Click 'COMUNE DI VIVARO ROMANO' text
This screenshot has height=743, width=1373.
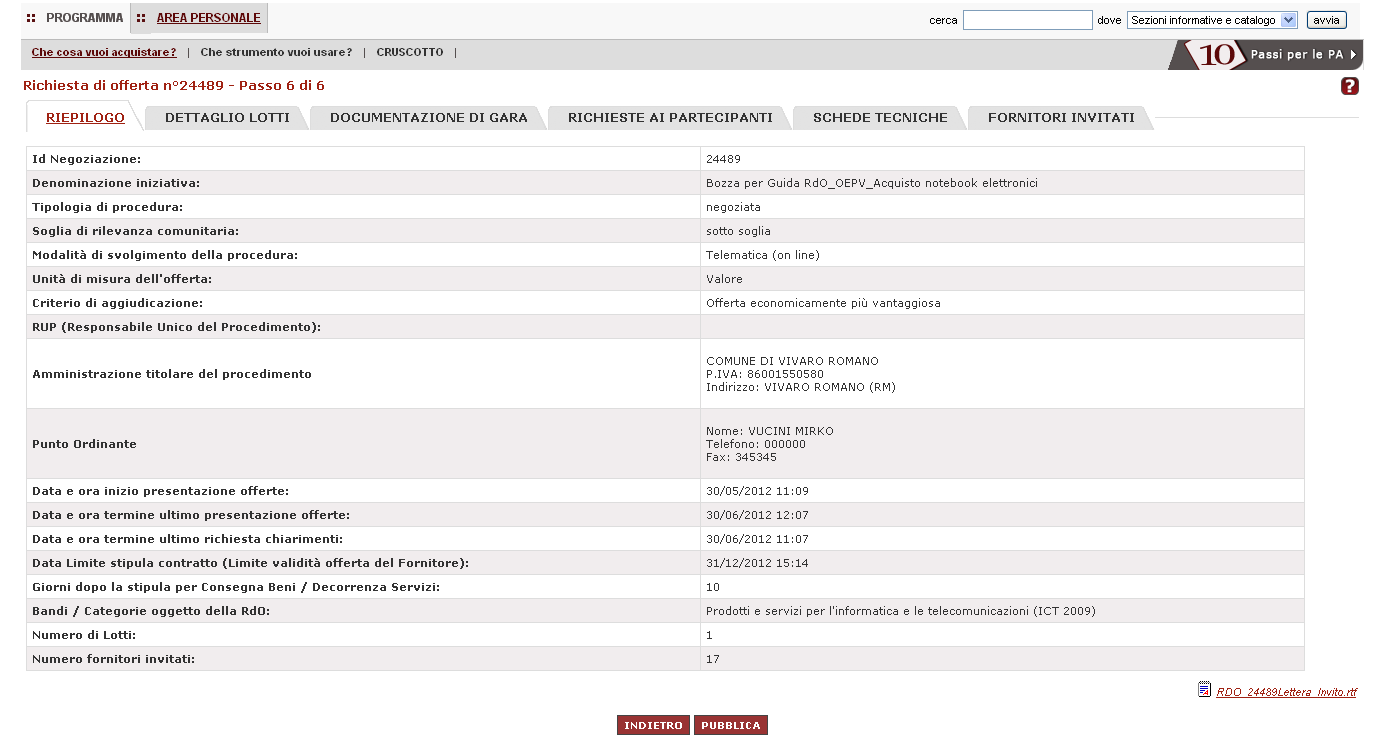click(x=792, y=361)
